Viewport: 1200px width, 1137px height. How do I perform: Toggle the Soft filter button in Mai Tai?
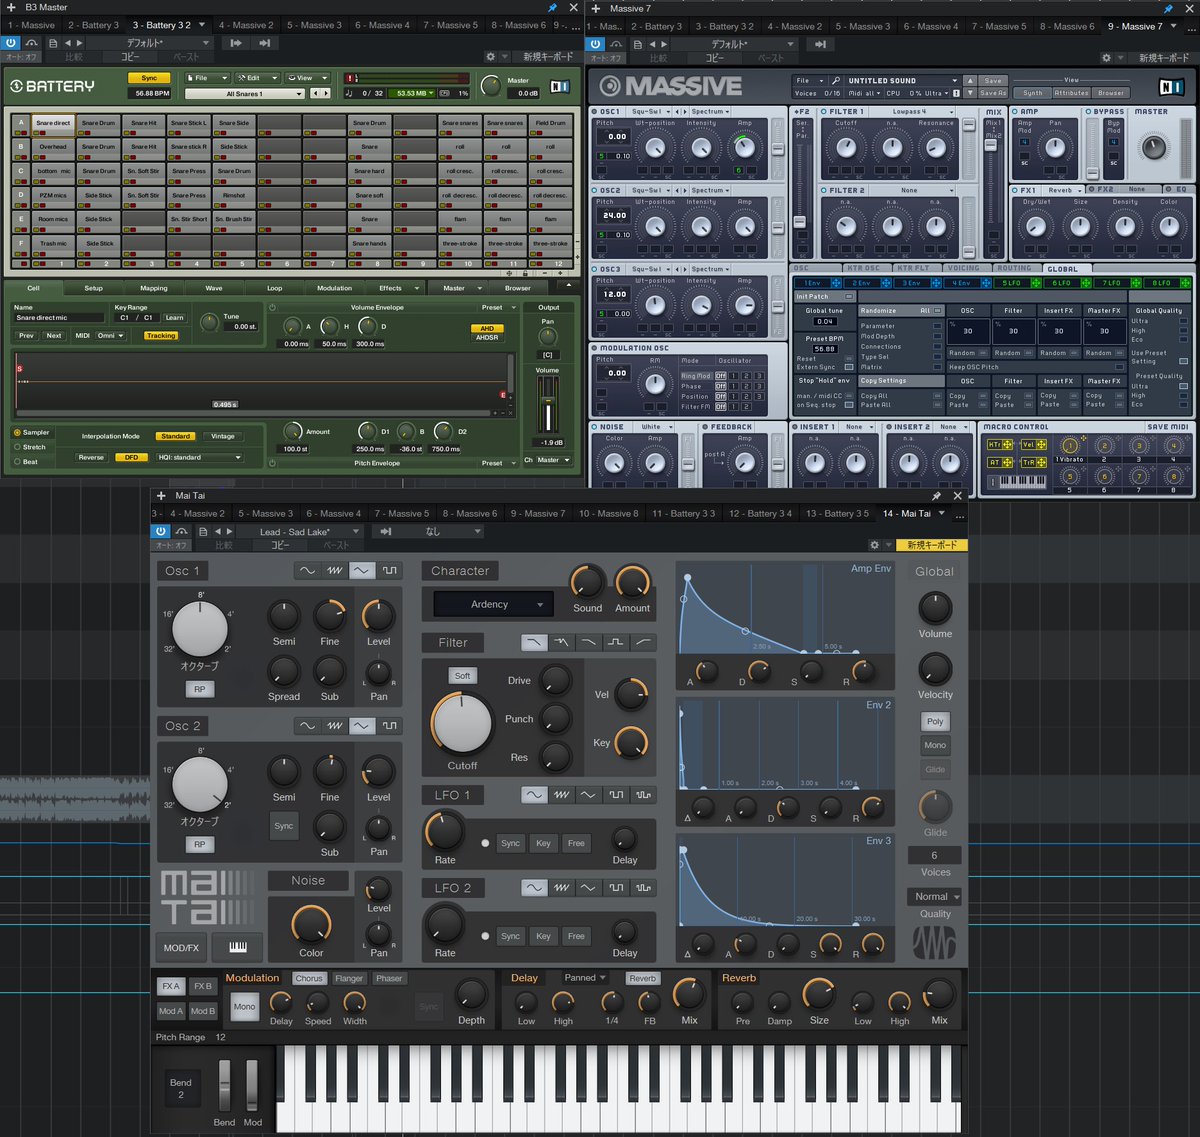[462, 676]
